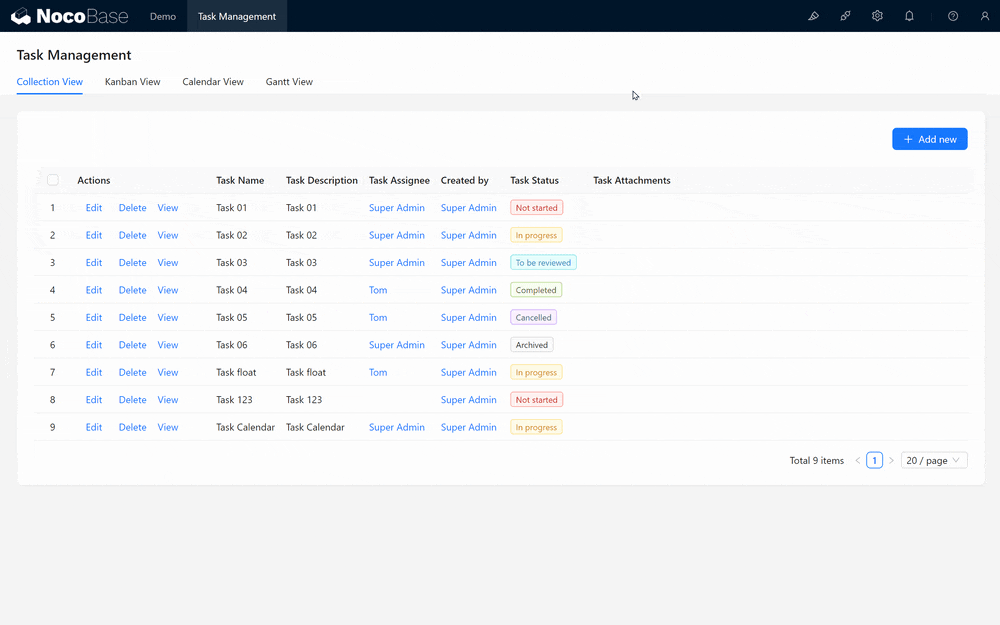Viewport: 1000px width, 625px height.
Task: Open the user profile icon
Action: pos(985,16)
